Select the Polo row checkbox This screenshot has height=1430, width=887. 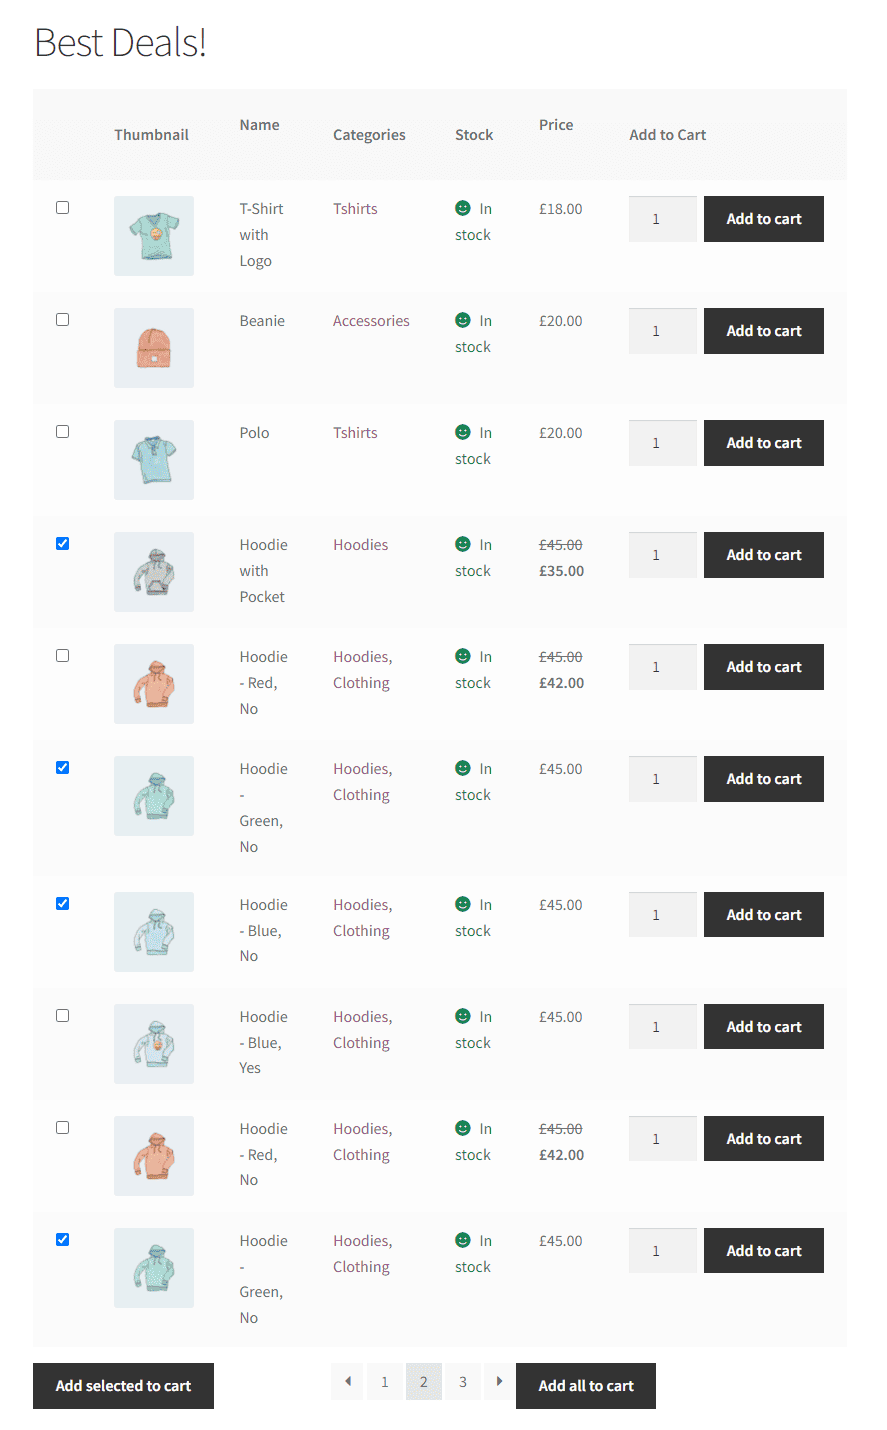point(63,431)
